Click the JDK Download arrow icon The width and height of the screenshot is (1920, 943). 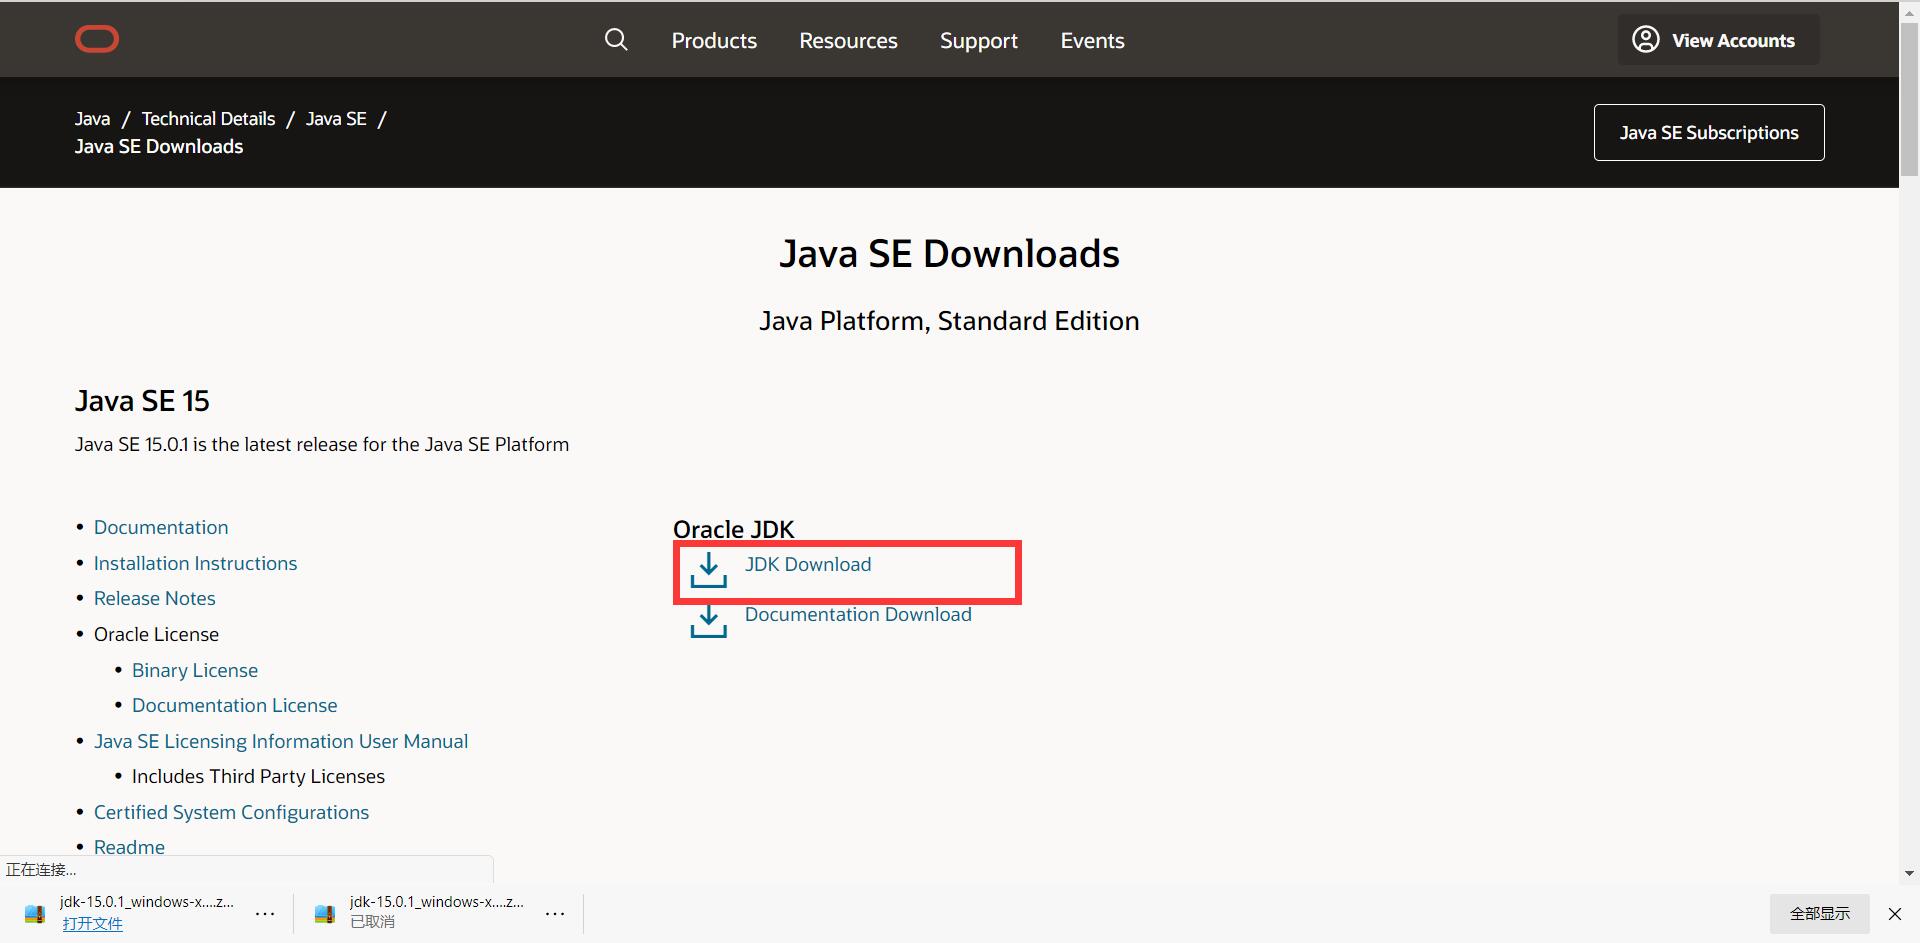click(x=708, y=569)
